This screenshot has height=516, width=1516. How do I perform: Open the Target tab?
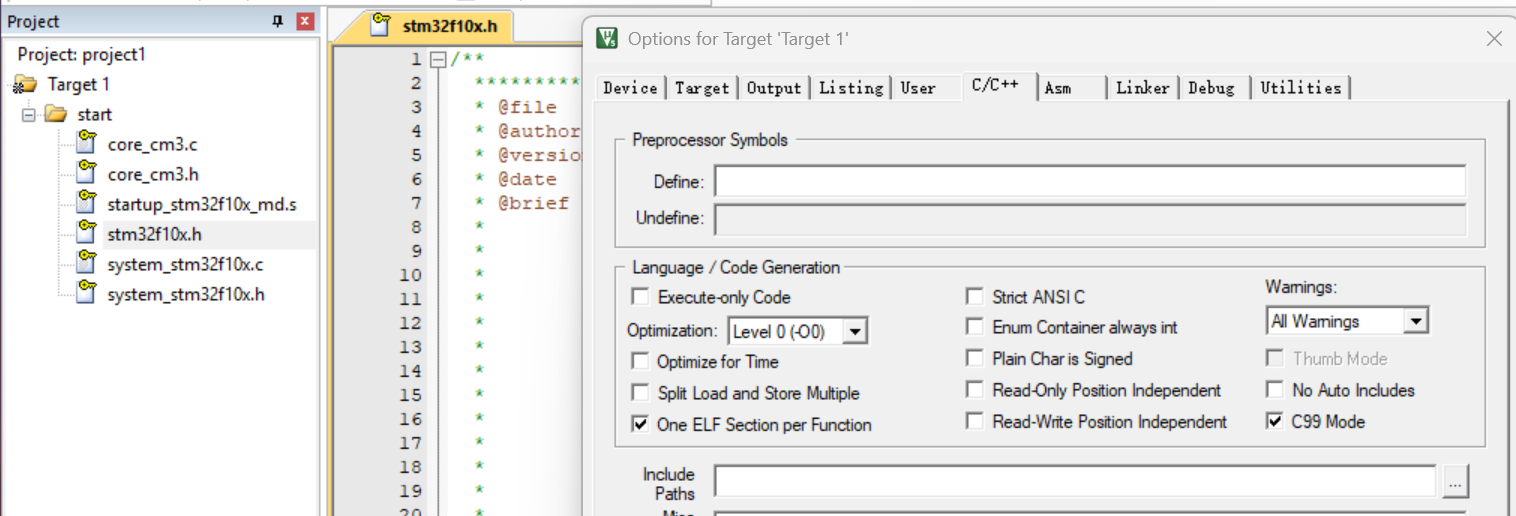[702, 88]
